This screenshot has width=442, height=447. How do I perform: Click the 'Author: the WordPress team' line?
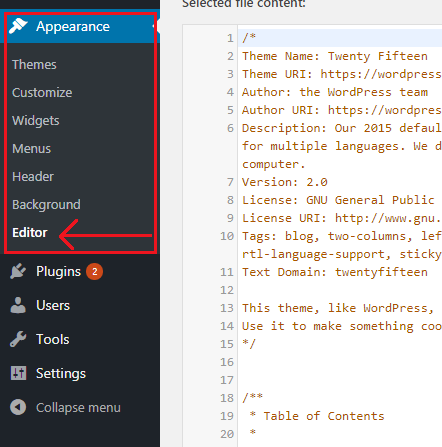click(x=335, y=92)
